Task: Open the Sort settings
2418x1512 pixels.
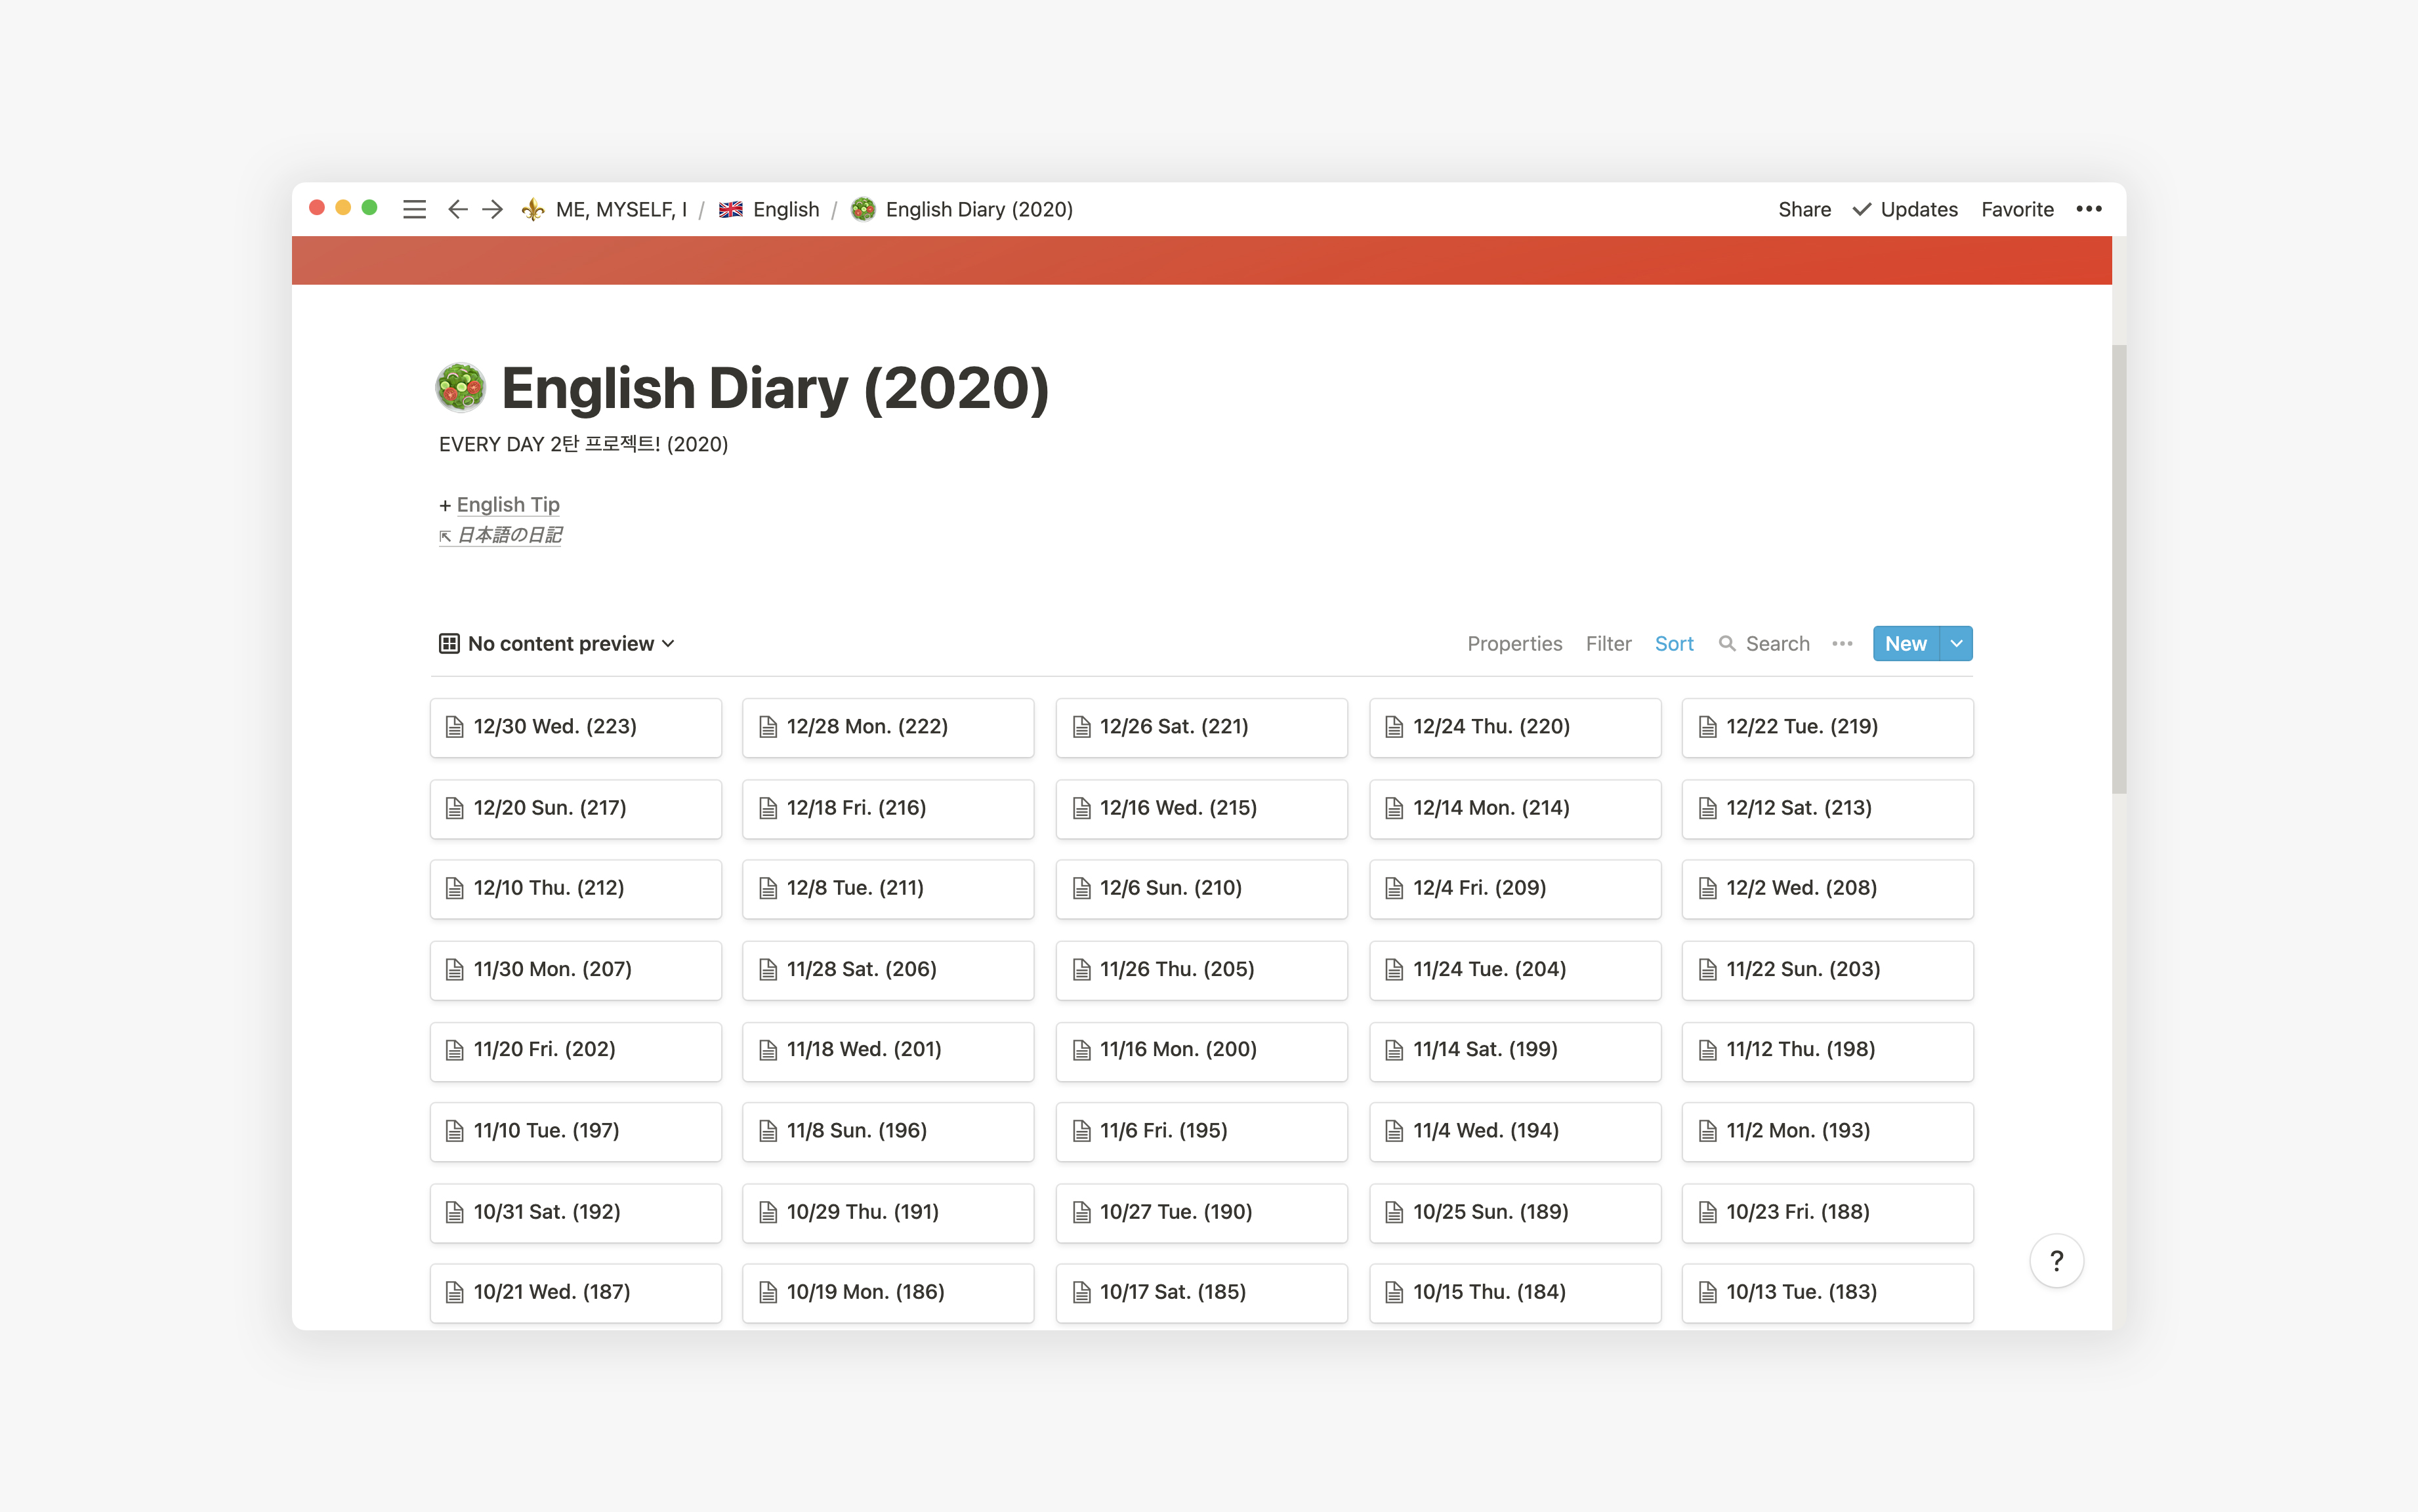Action: [1673, 643]
